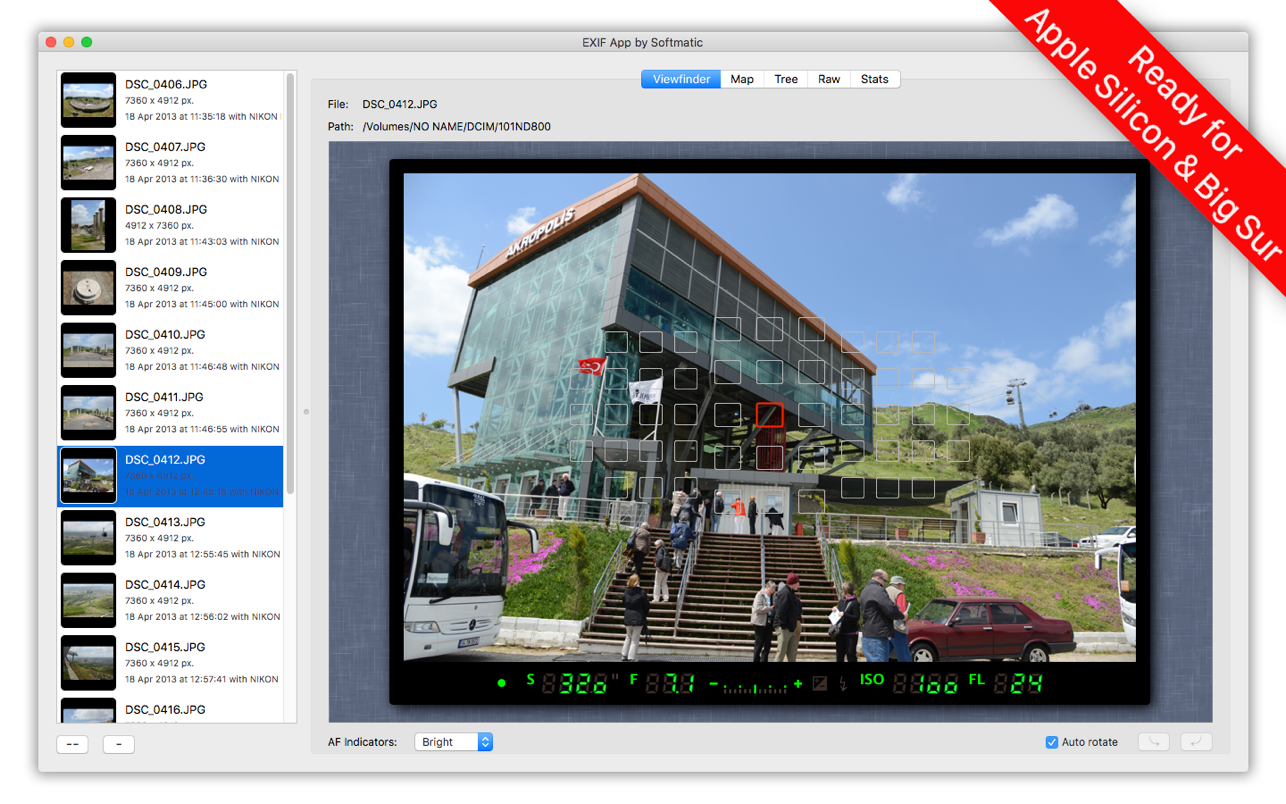Screen dimensions: 1286x804
Task: Switch to the Tree tab
Action: (x=786, y=79)
